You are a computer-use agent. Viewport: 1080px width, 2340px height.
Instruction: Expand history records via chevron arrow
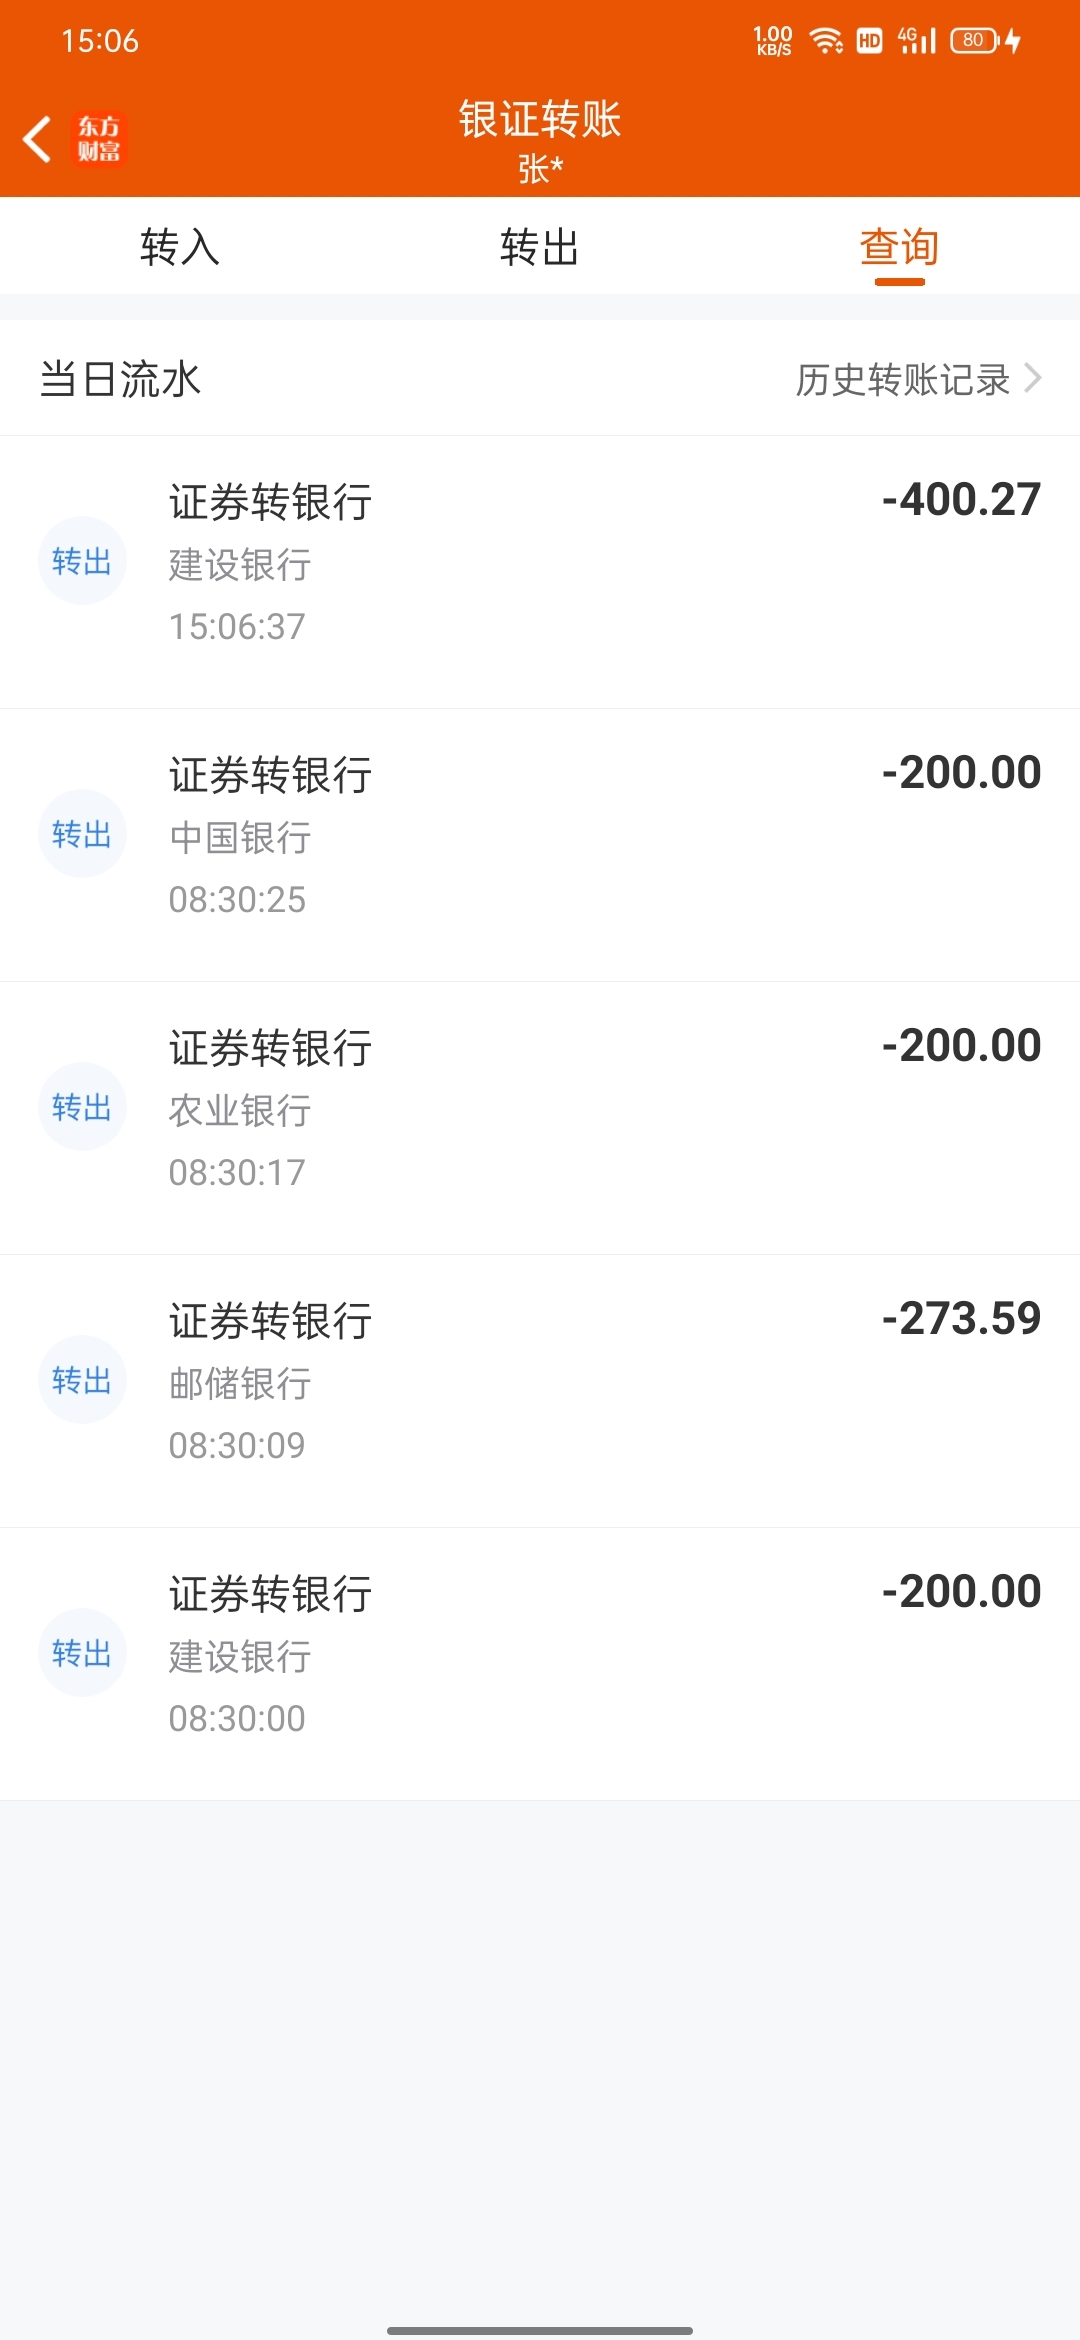pyautogui.click(x=1033, y=379)
